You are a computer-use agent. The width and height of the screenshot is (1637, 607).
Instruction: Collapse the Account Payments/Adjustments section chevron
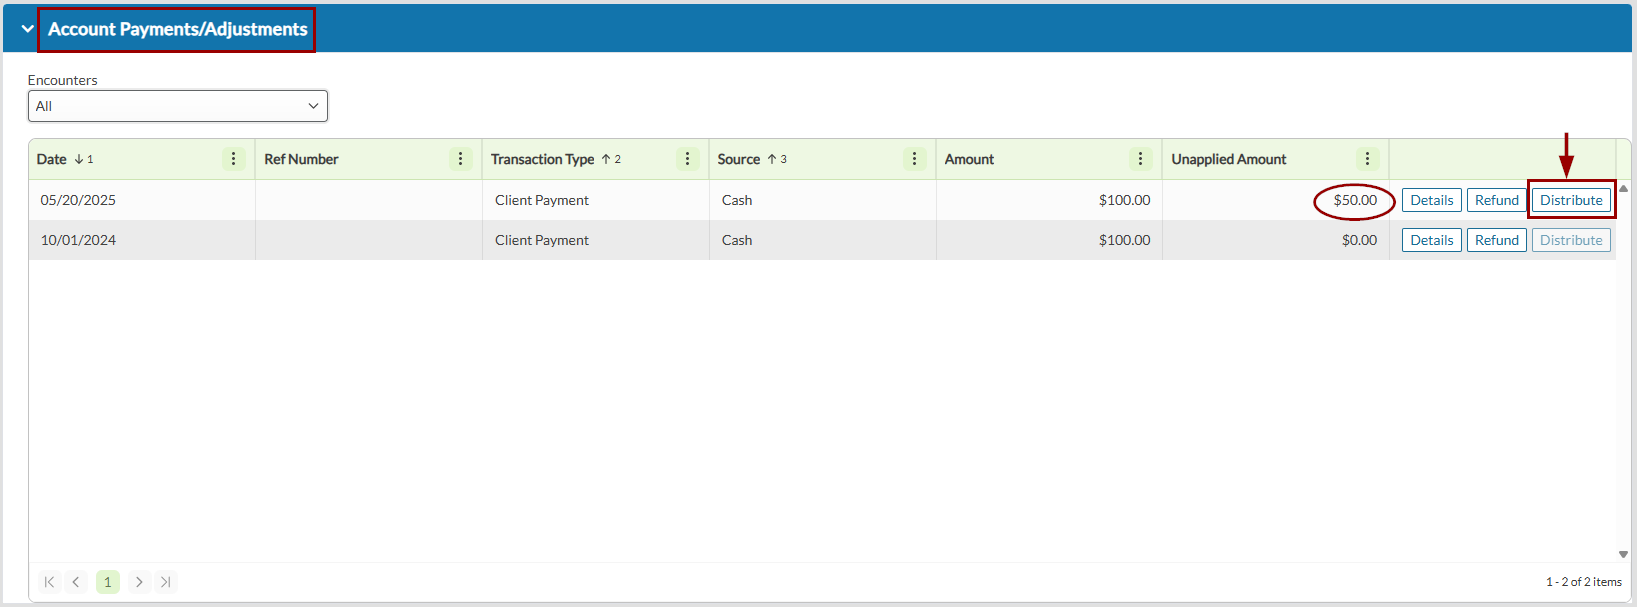27,29
